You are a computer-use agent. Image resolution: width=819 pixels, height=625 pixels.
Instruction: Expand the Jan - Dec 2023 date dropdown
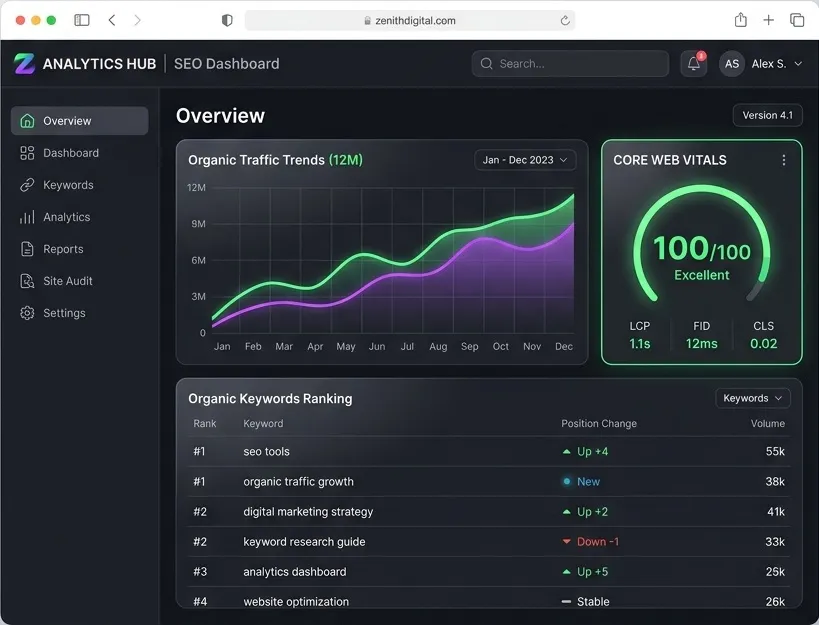525,160
